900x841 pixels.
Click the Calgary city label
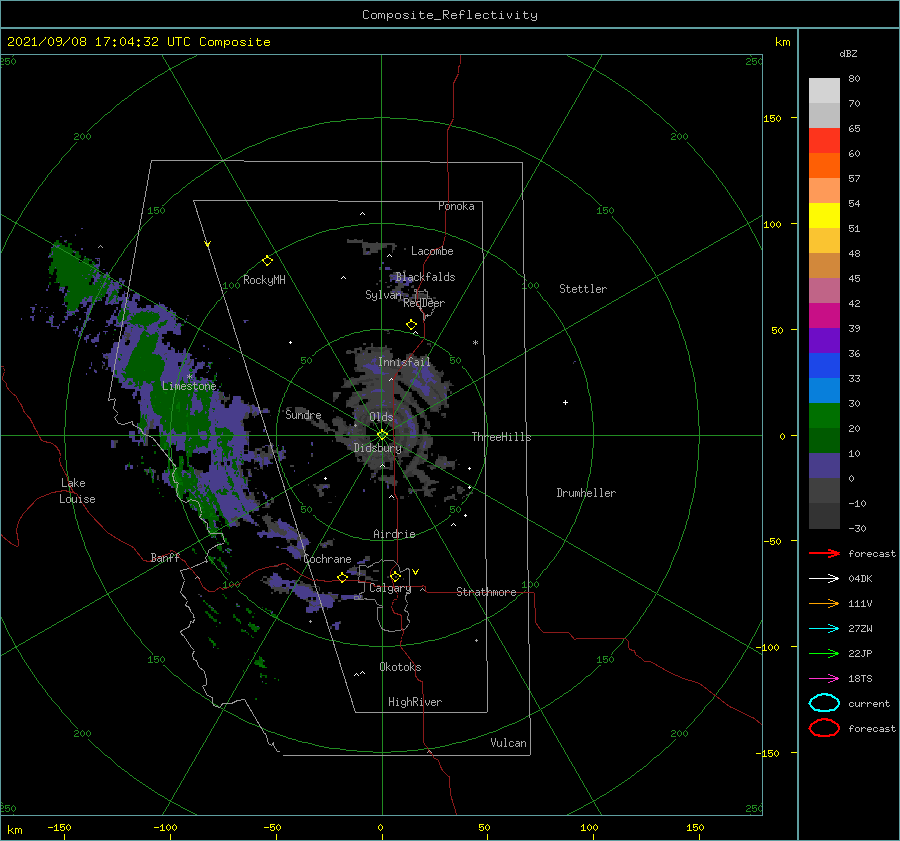(390, 588)
